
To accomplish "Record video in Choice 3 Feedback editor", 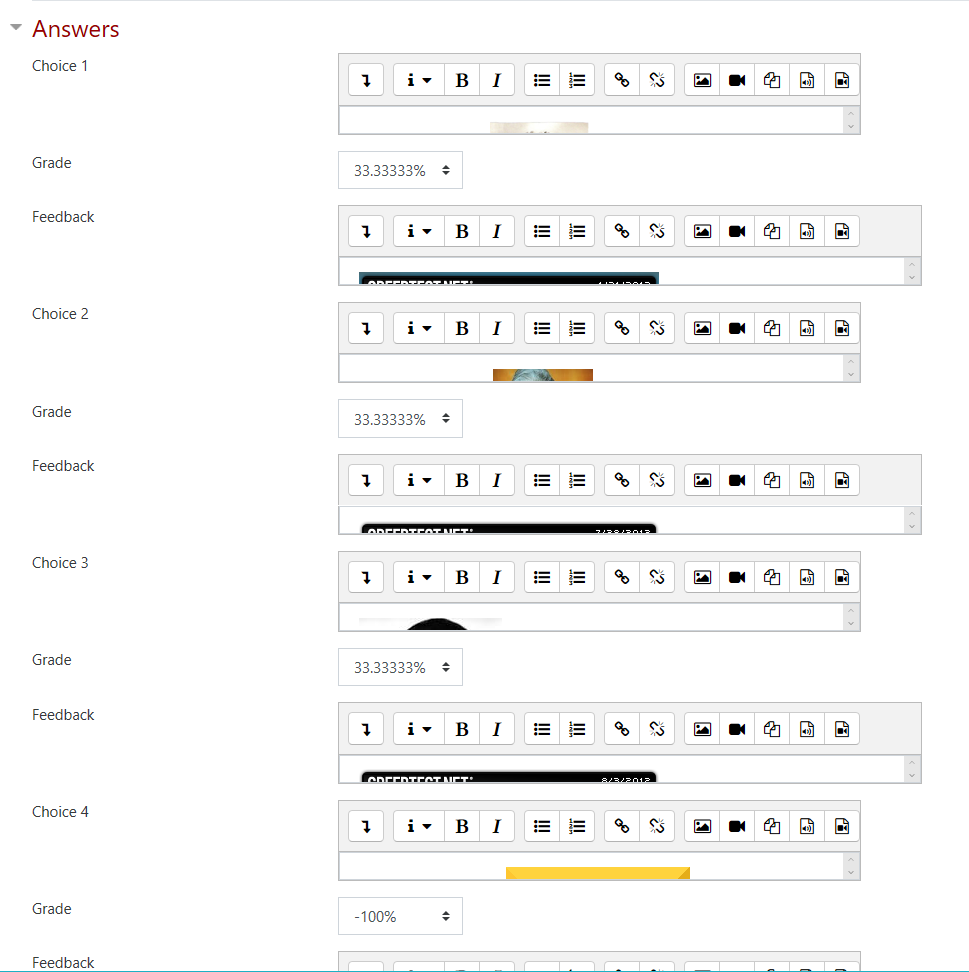I will [842, 729].
